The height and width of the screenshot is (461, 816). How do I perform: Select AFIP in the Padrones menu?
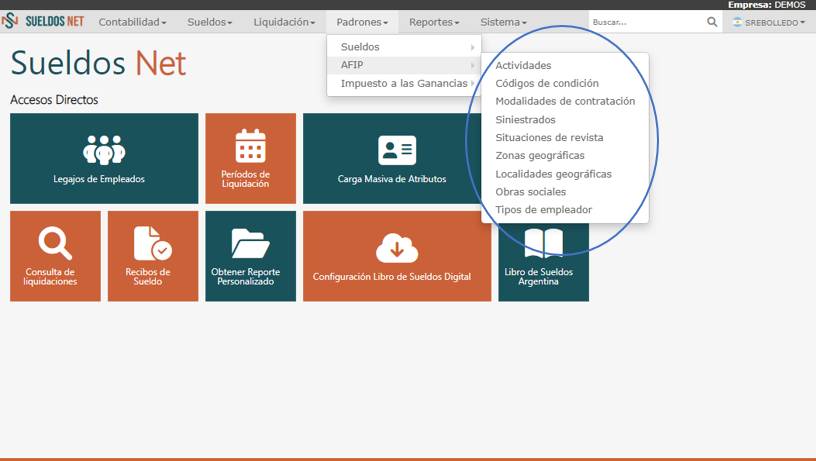tap(404, 65)
